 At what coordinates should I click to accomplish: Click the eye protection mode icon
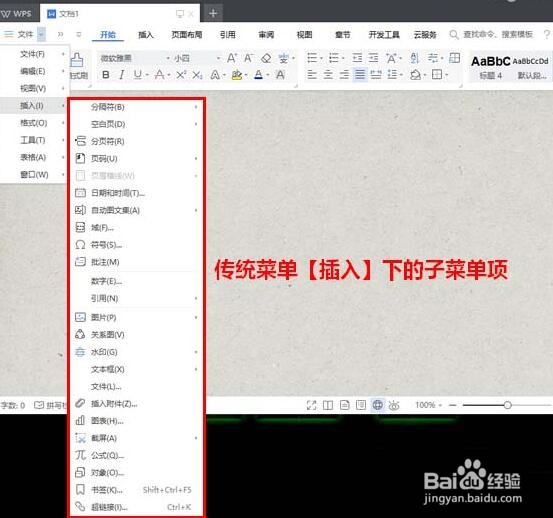394,405
